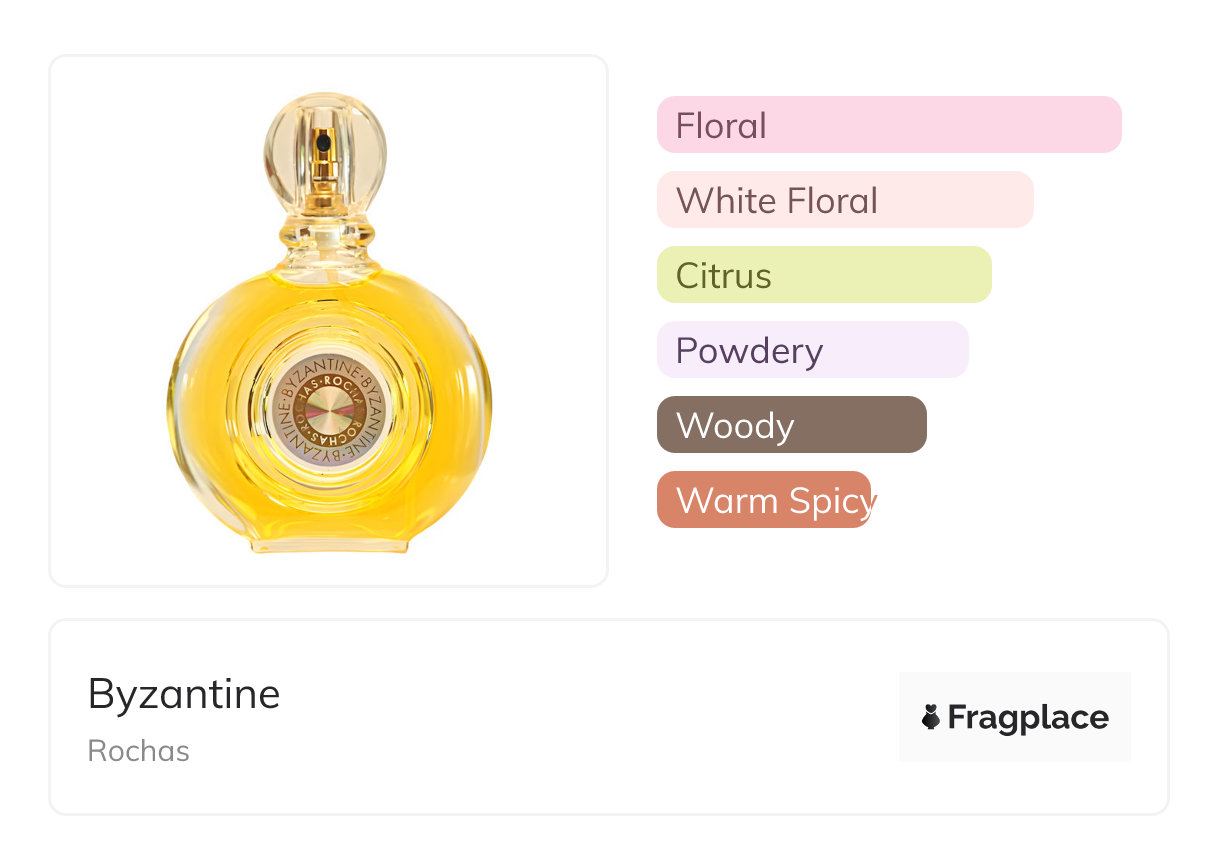This screenshot has width=1218, height=864.
Task: Click the "Floral" label text
Action: pos(721,126)
